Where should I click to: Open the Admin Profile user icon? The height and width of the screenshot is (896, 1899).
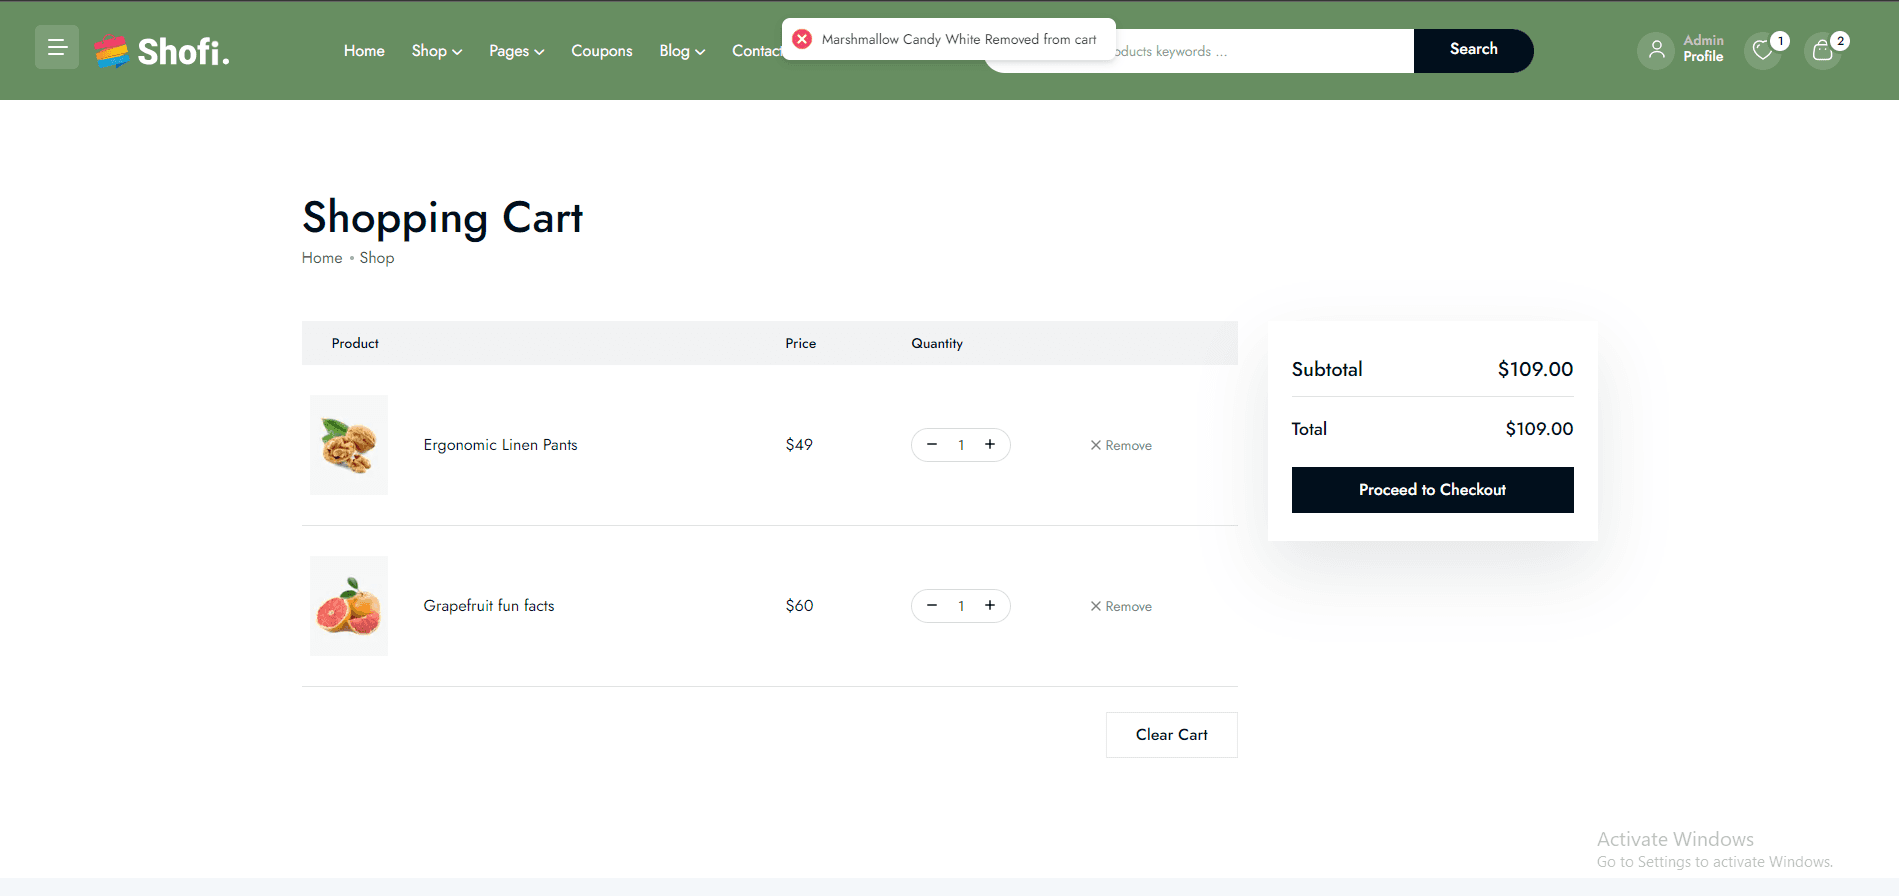1656,50
